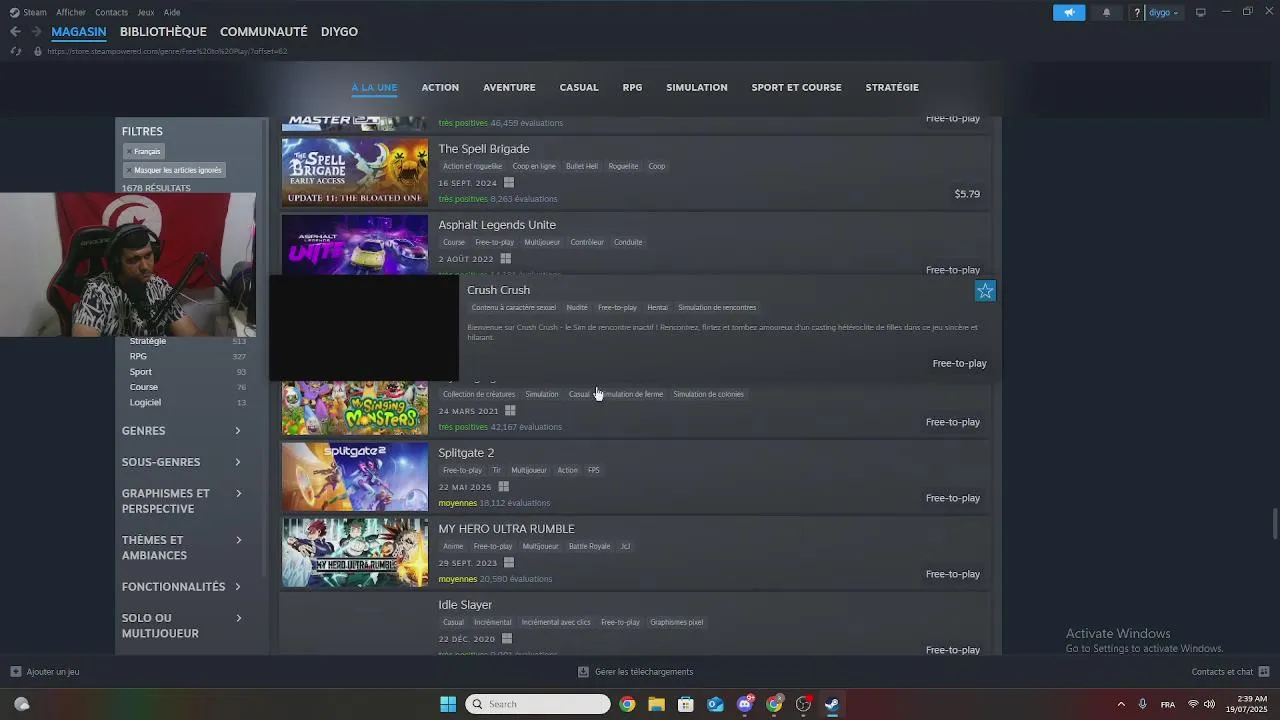Image resolution: width=1280 pixels, height=720 pixels.
Task: Select the Action genre tab
Action: (x=440, y=87)
